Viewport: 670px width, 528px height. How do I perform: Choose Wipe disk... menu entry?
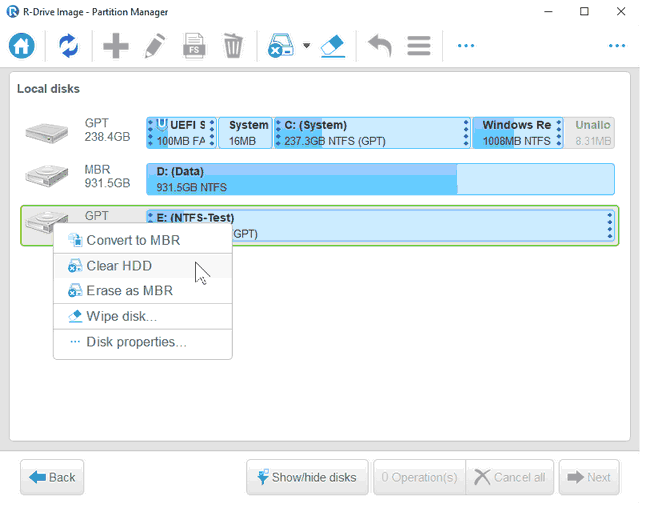(143, 316)
